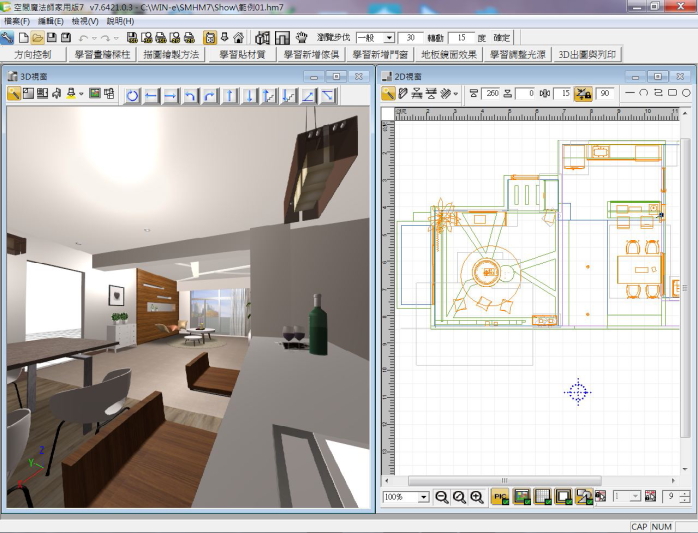This screenshot has width=698, height=533.
Task: Click the turn-left curved arrow in the 3D window
Action: pyautogui.click(x=191, y=95)
